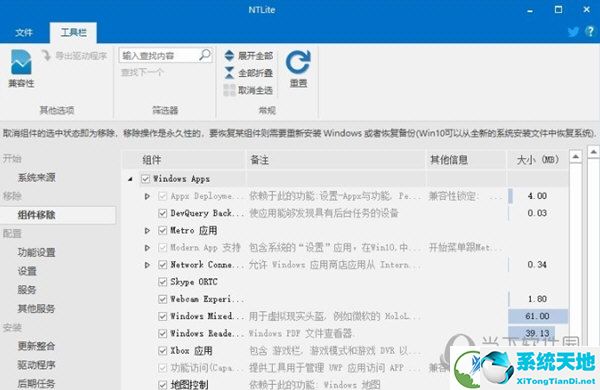Click the outer window scroll-up arrow

coord(593,152)
